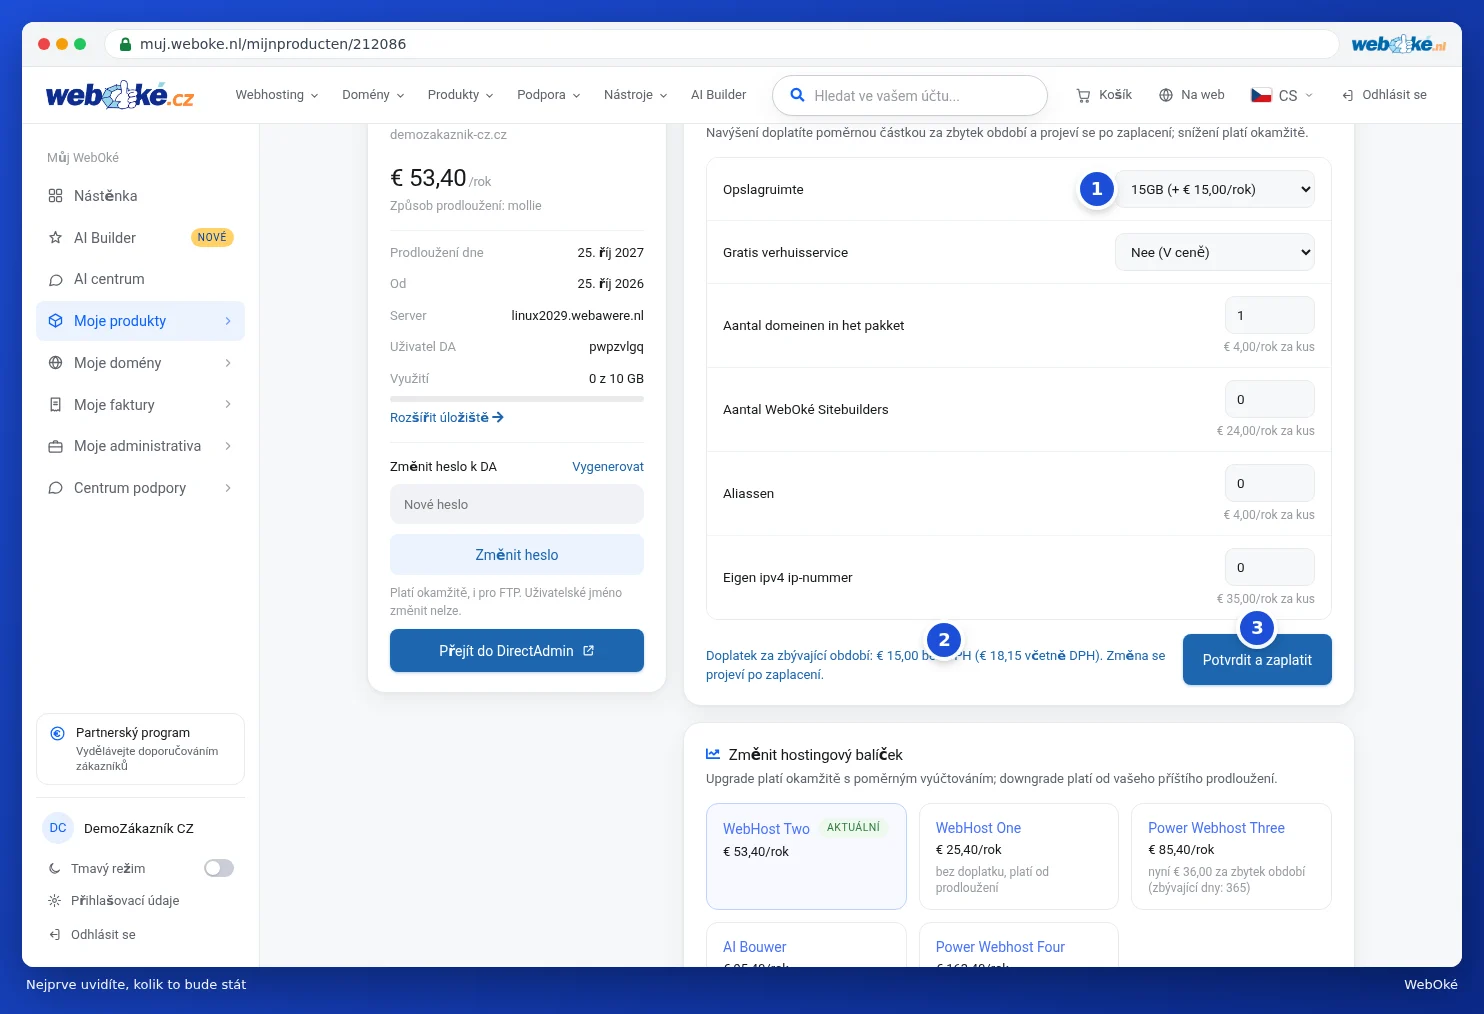Click the WebOké.cz logo
The height and width of the screenshot is (1014, 1484).
click(x=120, y=95)
